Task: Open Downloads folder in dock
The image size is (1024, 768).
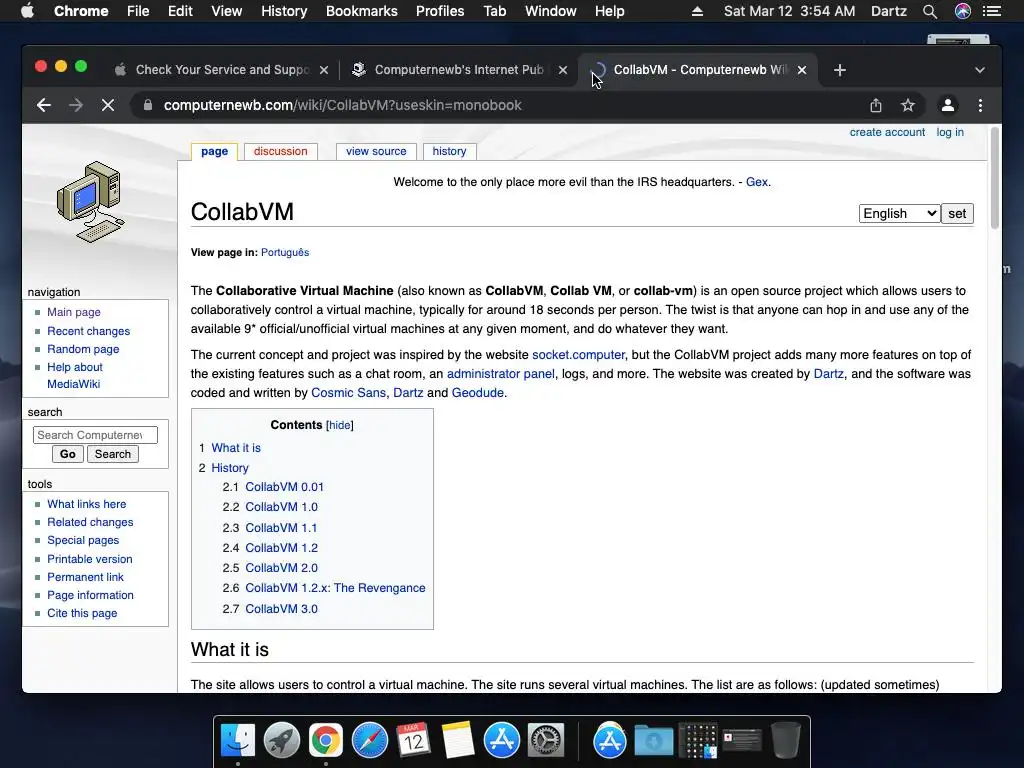Action: point(654,741)
